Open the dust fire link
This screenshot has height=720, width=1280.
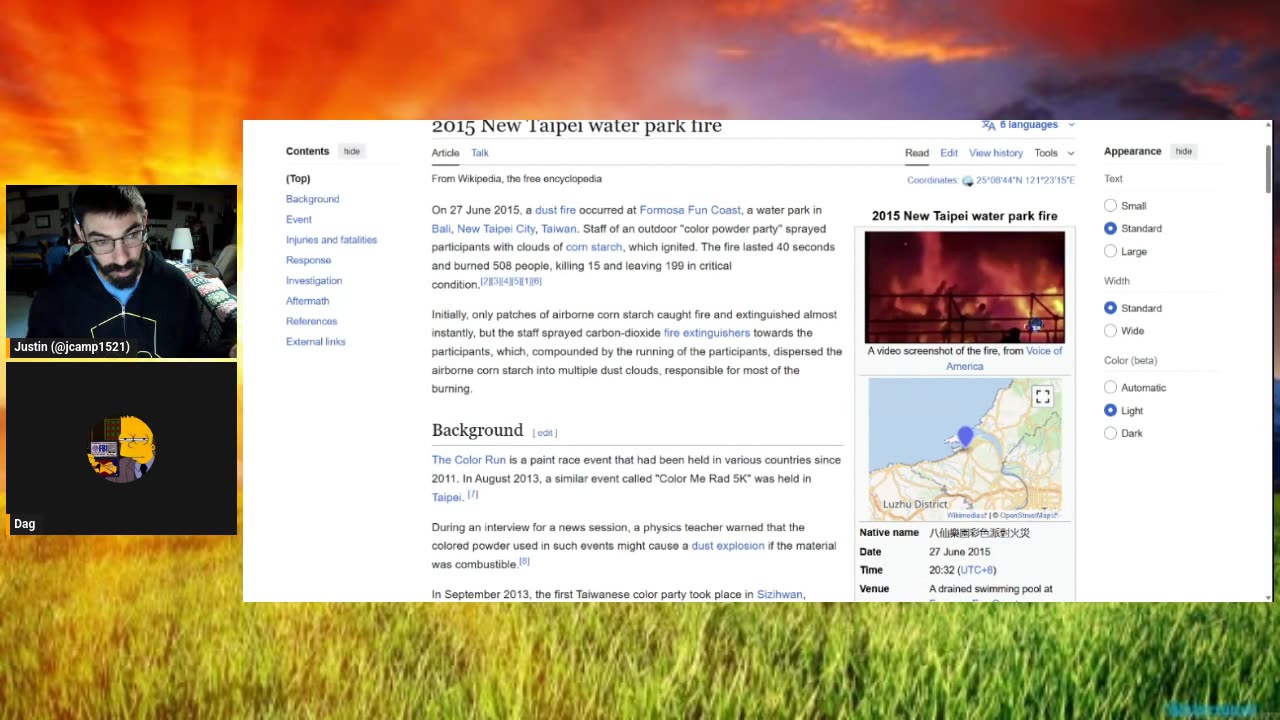(x=555, y=210)
